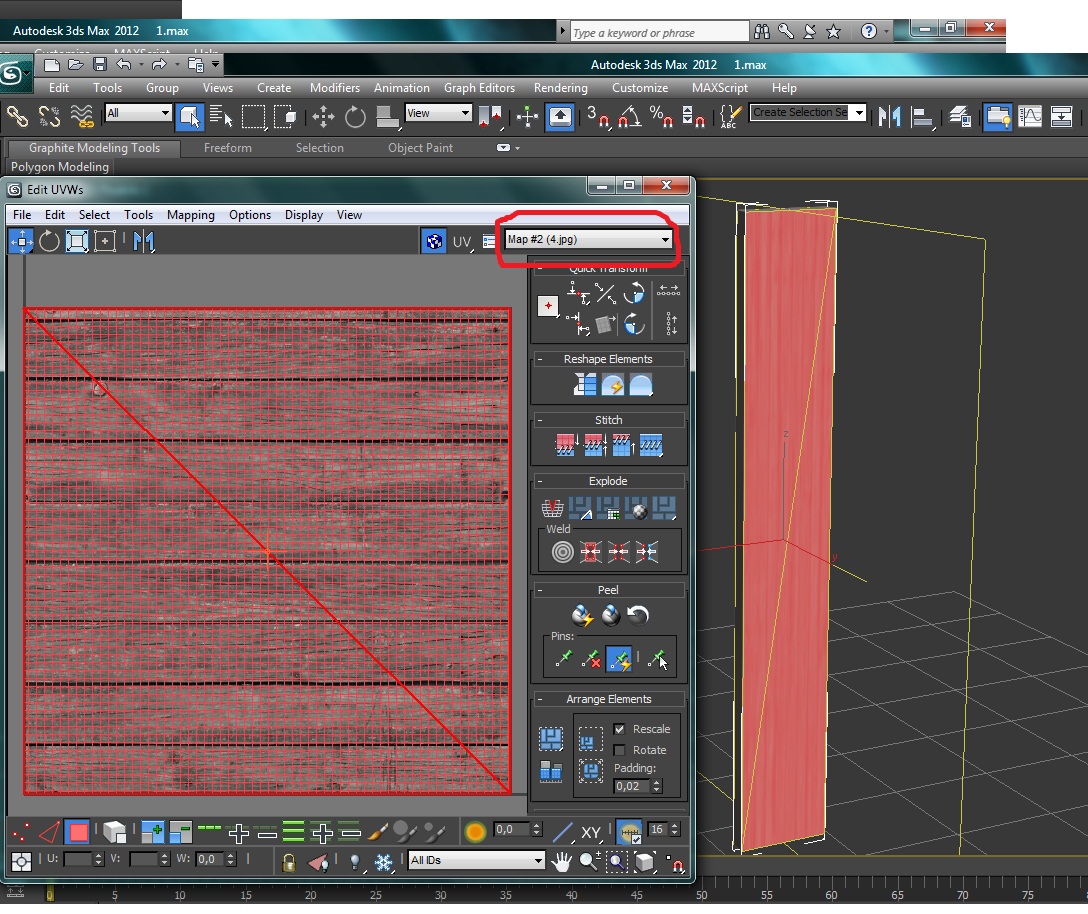Click the Padding value input field
This screenshot has height=914, width=1088.
tap(630, 787)
